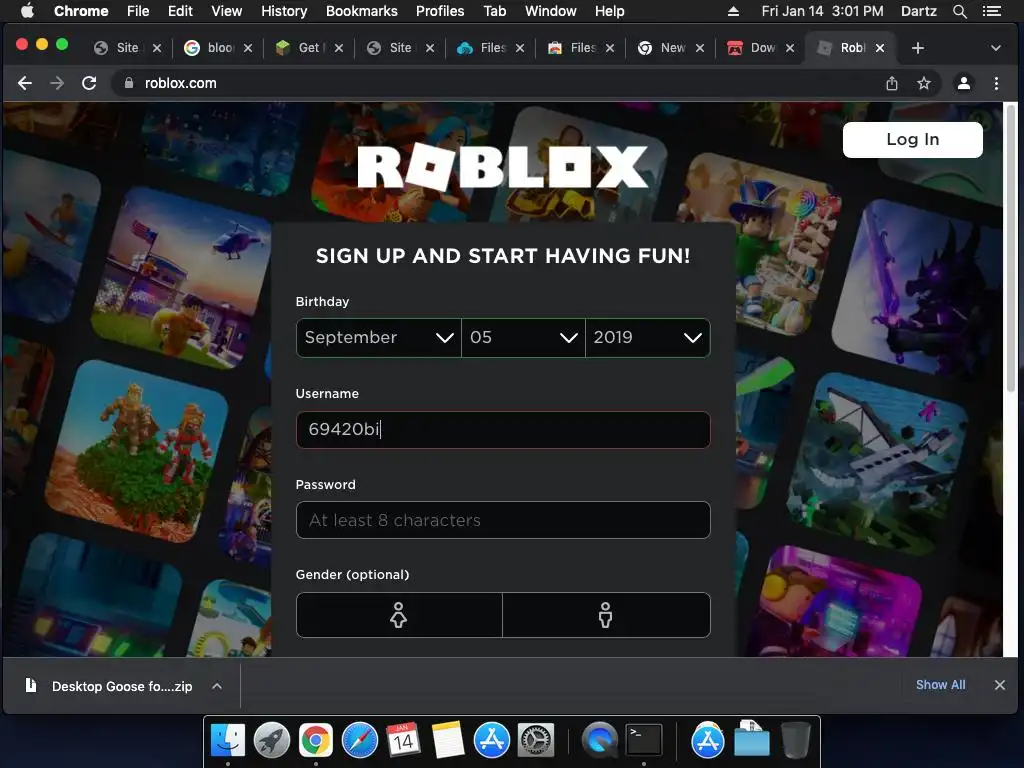Open Launchpad from the Dock

[x=272, y=740]
